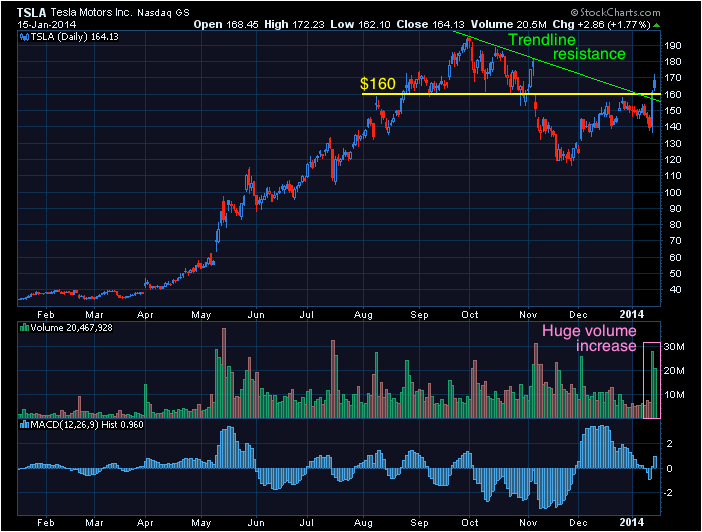Screen dimensions: 702x532
Task: Click the High value 172.23
Action: 308,25
